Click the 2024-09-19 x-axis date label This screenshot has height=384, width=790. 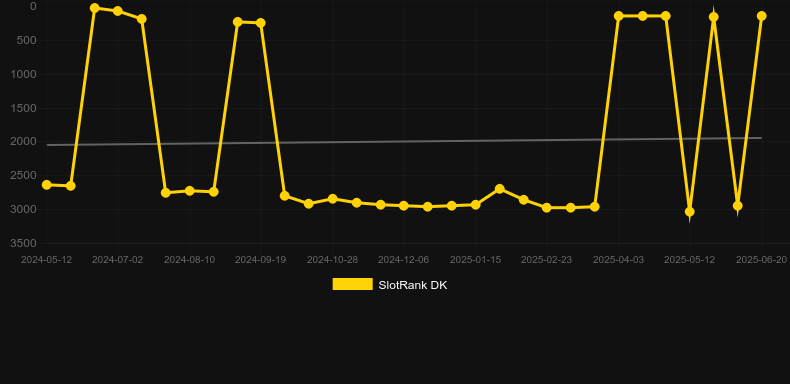[x=260, y=260]
